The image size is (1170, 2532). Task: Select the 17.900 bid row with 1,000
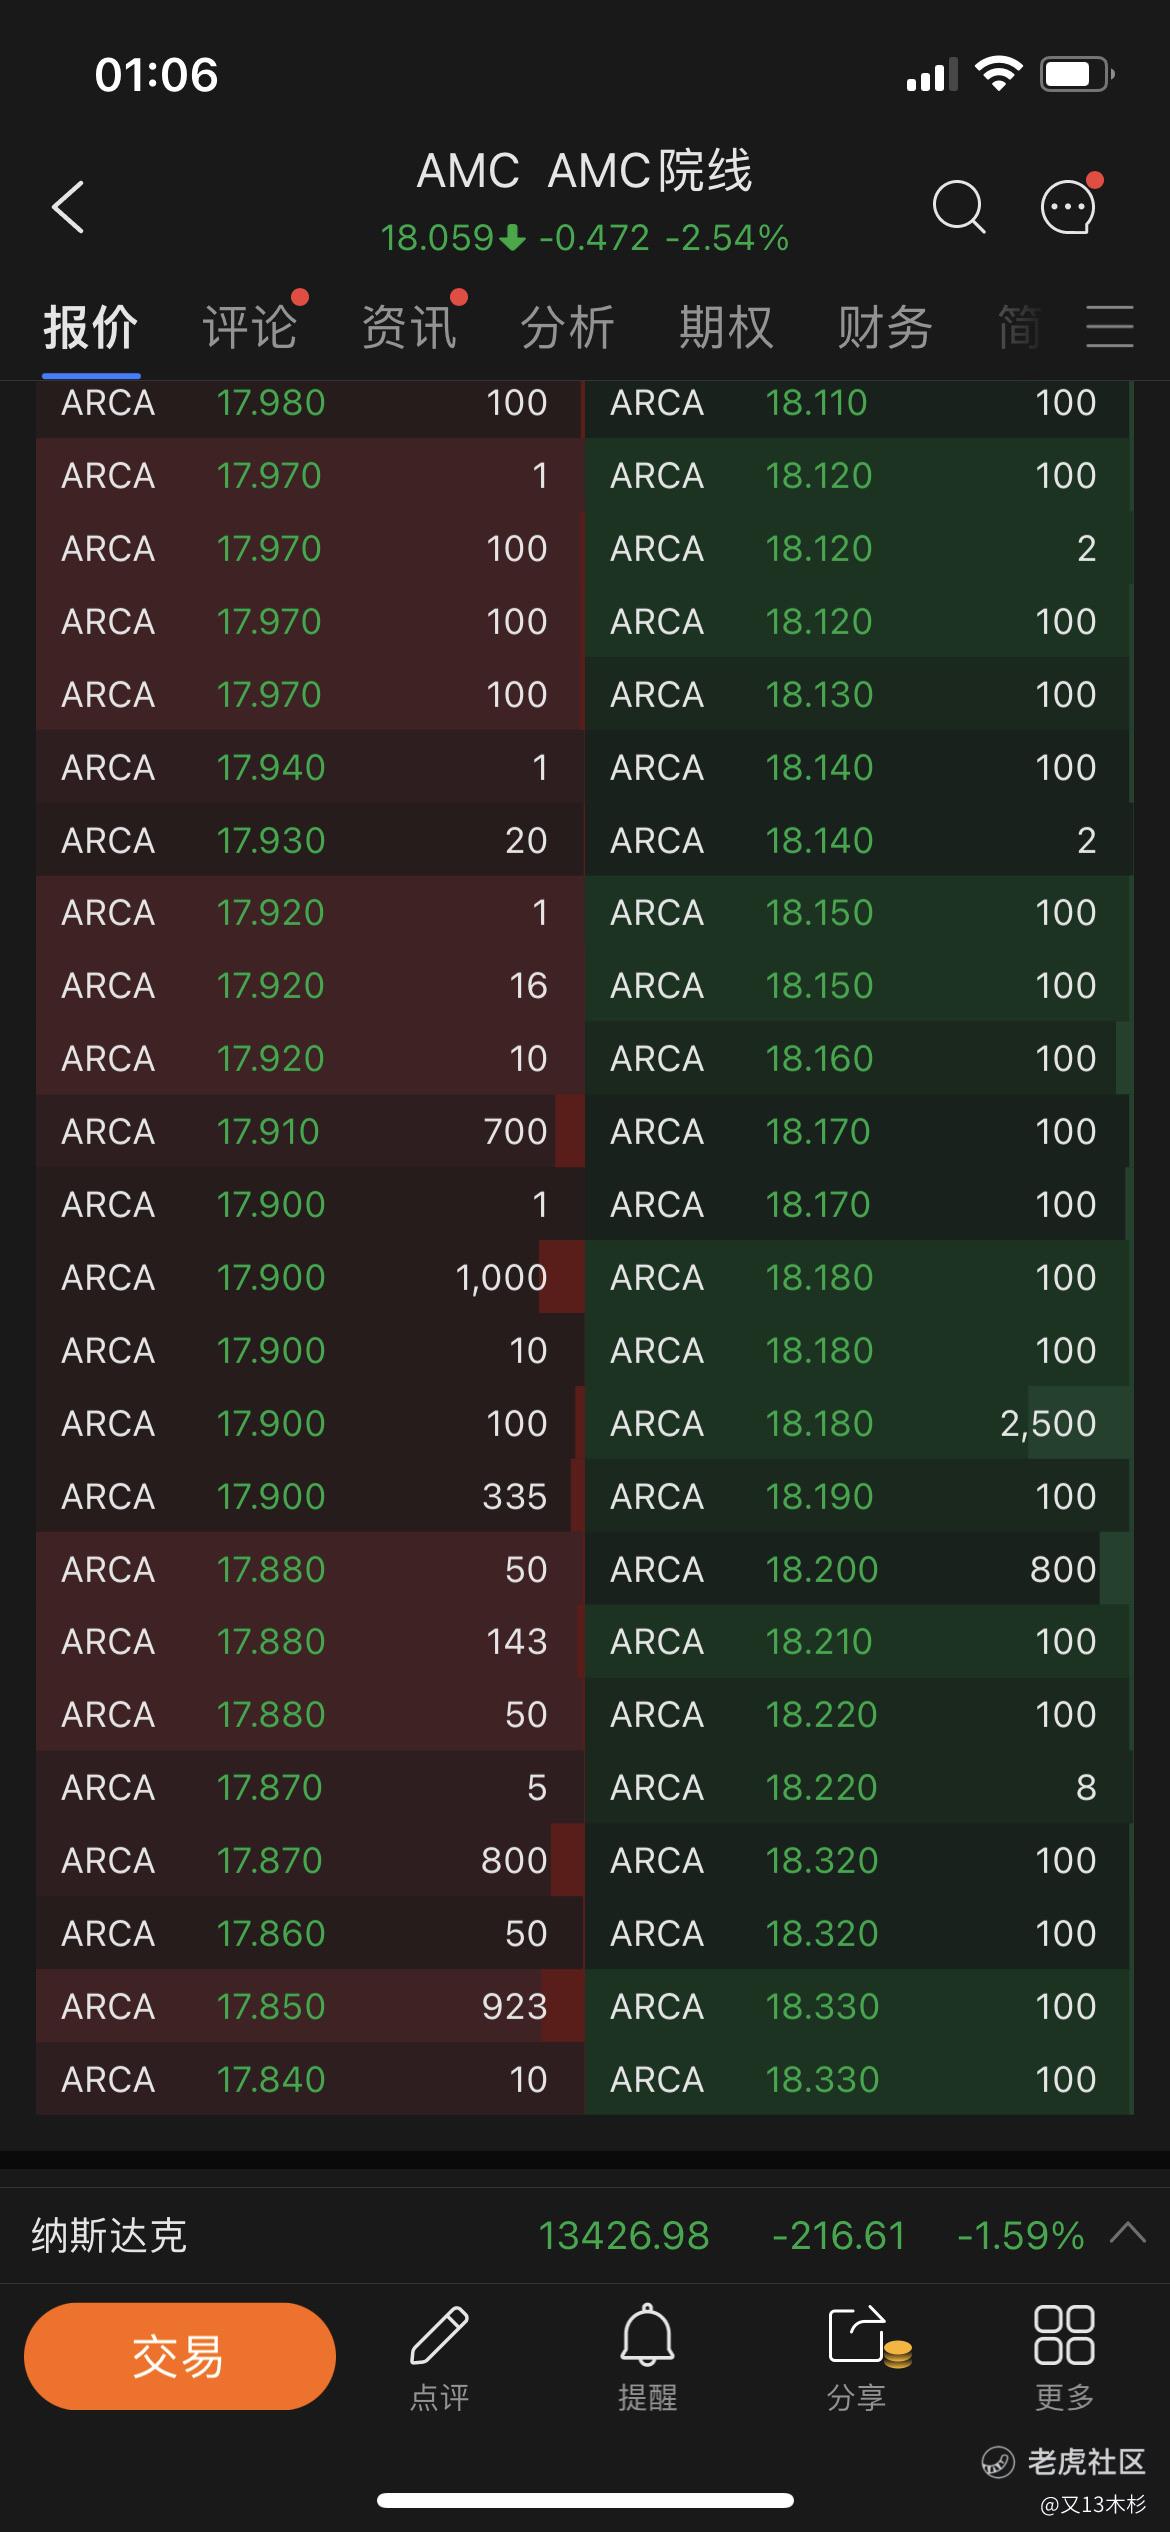pos(309,1277)
